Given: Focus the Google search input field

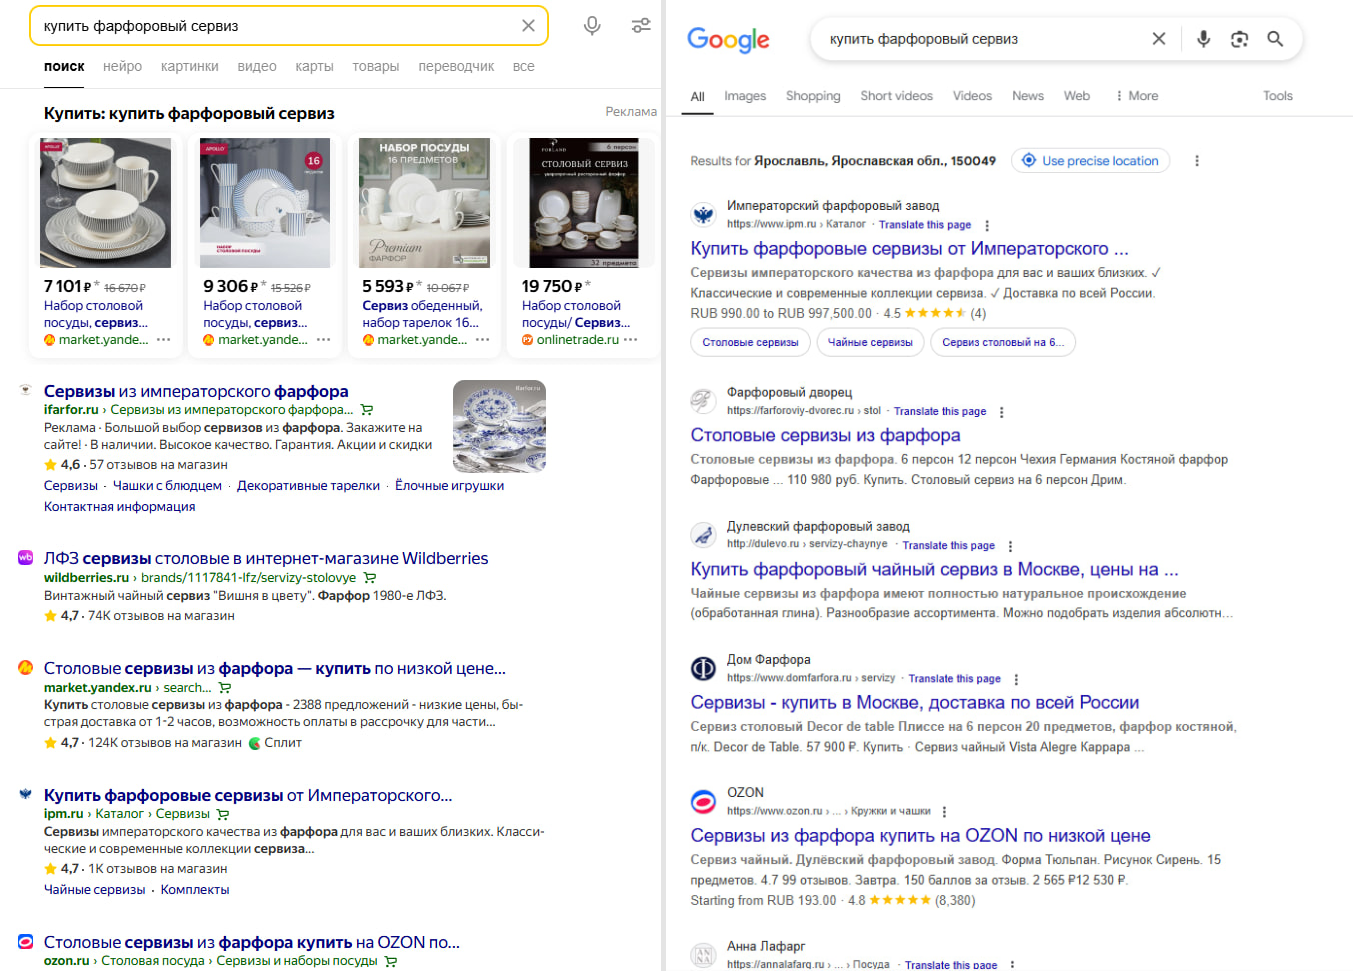Looking at the screenshot, I should click(x=985, y=39).
